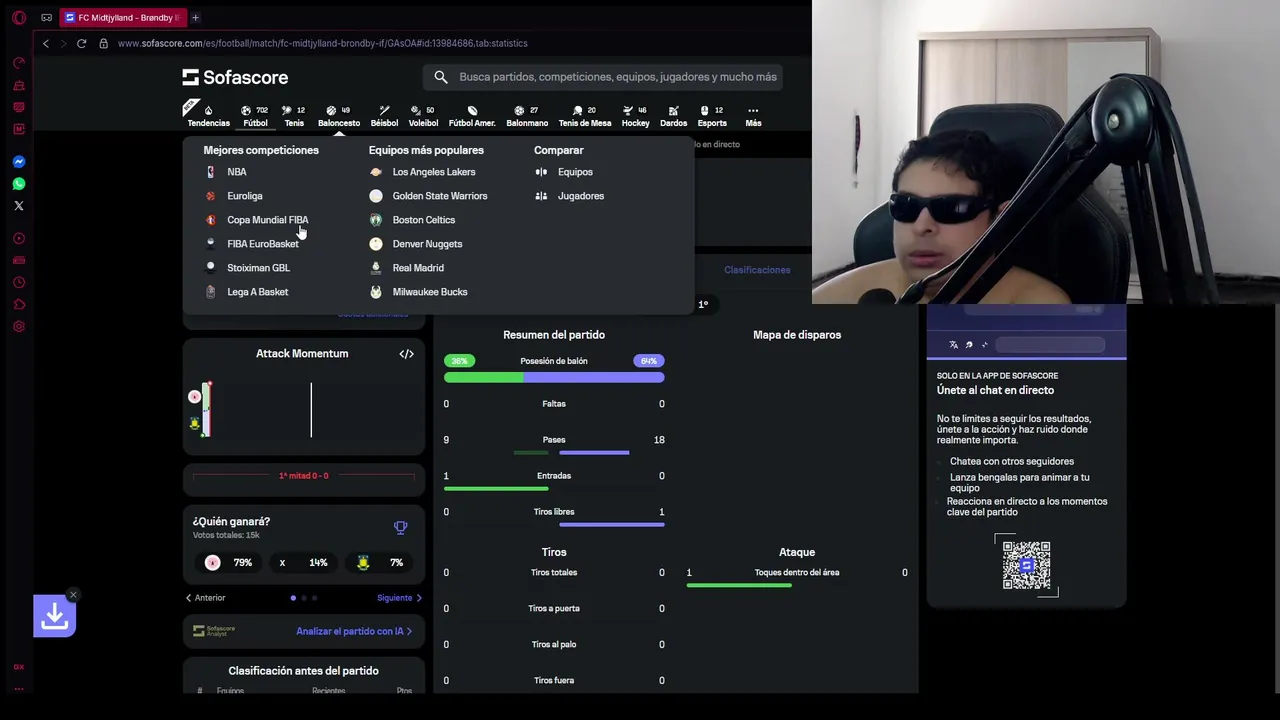This screenshot has width=1280, height=720.
Task: Select the FC Midtjylland browser tab
Action: pos(122,17)
